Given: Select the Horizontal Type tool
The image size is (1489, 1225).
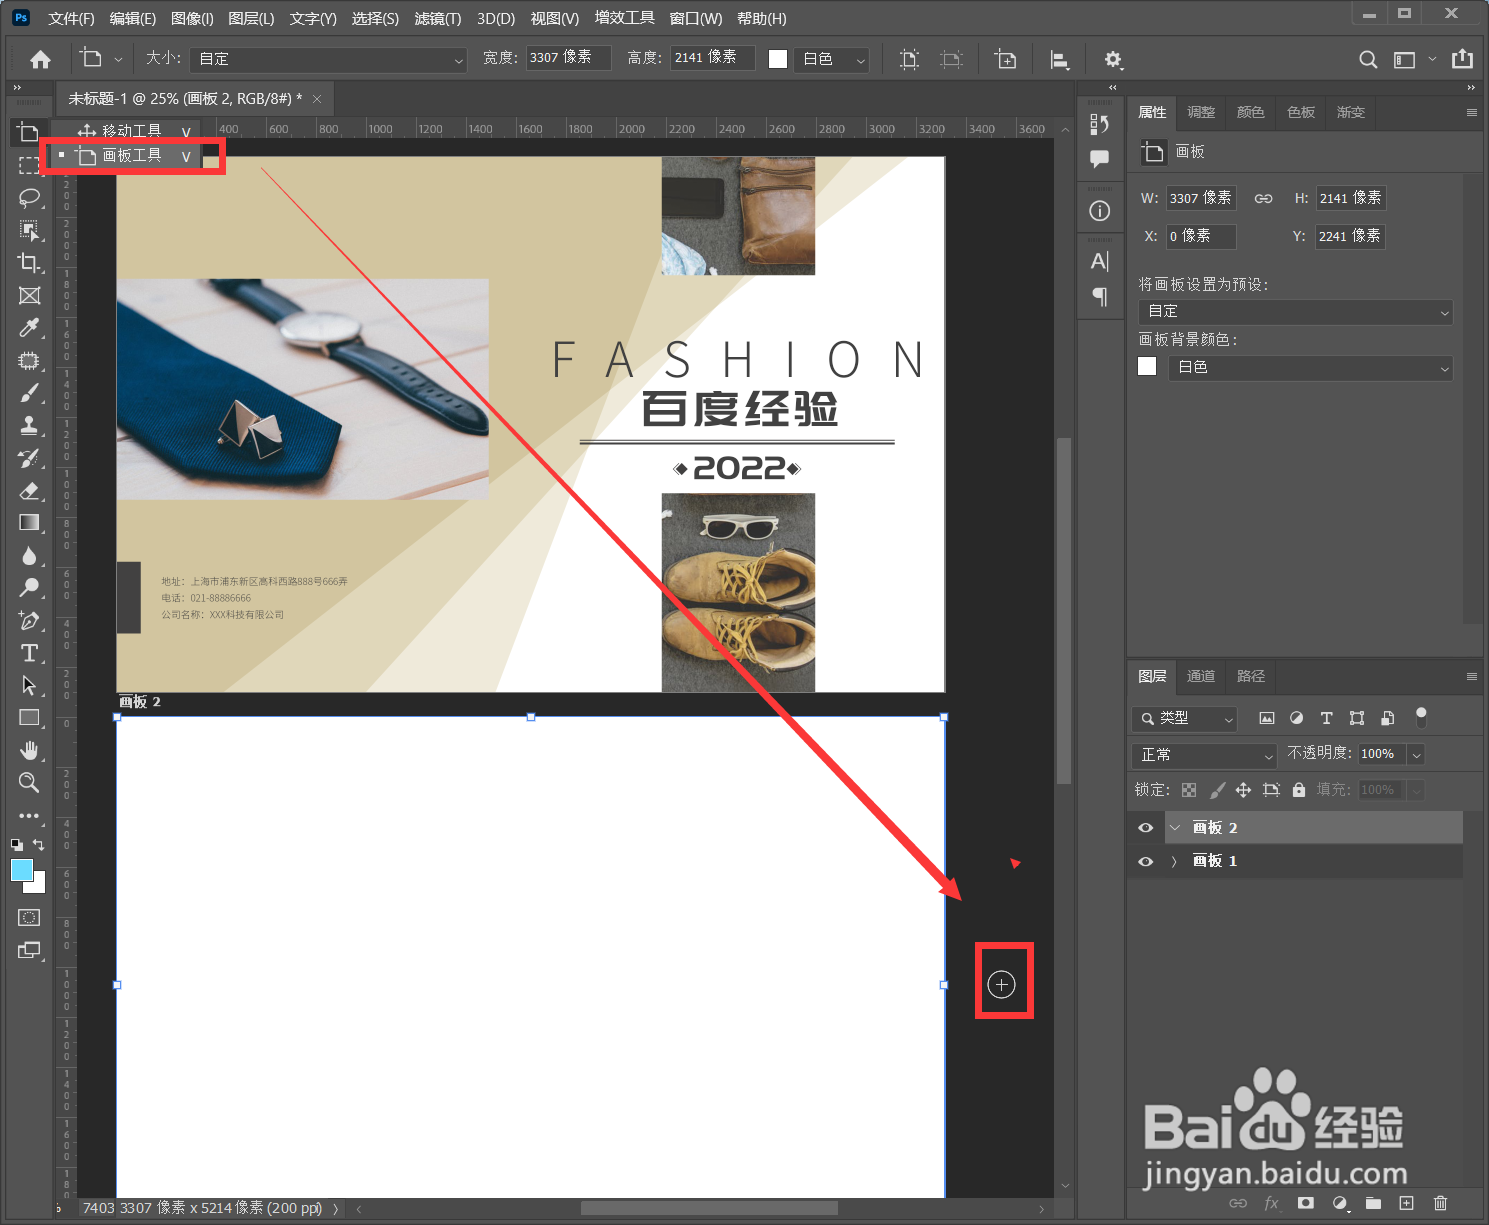Looking at the screenshot, I should tap(28, 653).
